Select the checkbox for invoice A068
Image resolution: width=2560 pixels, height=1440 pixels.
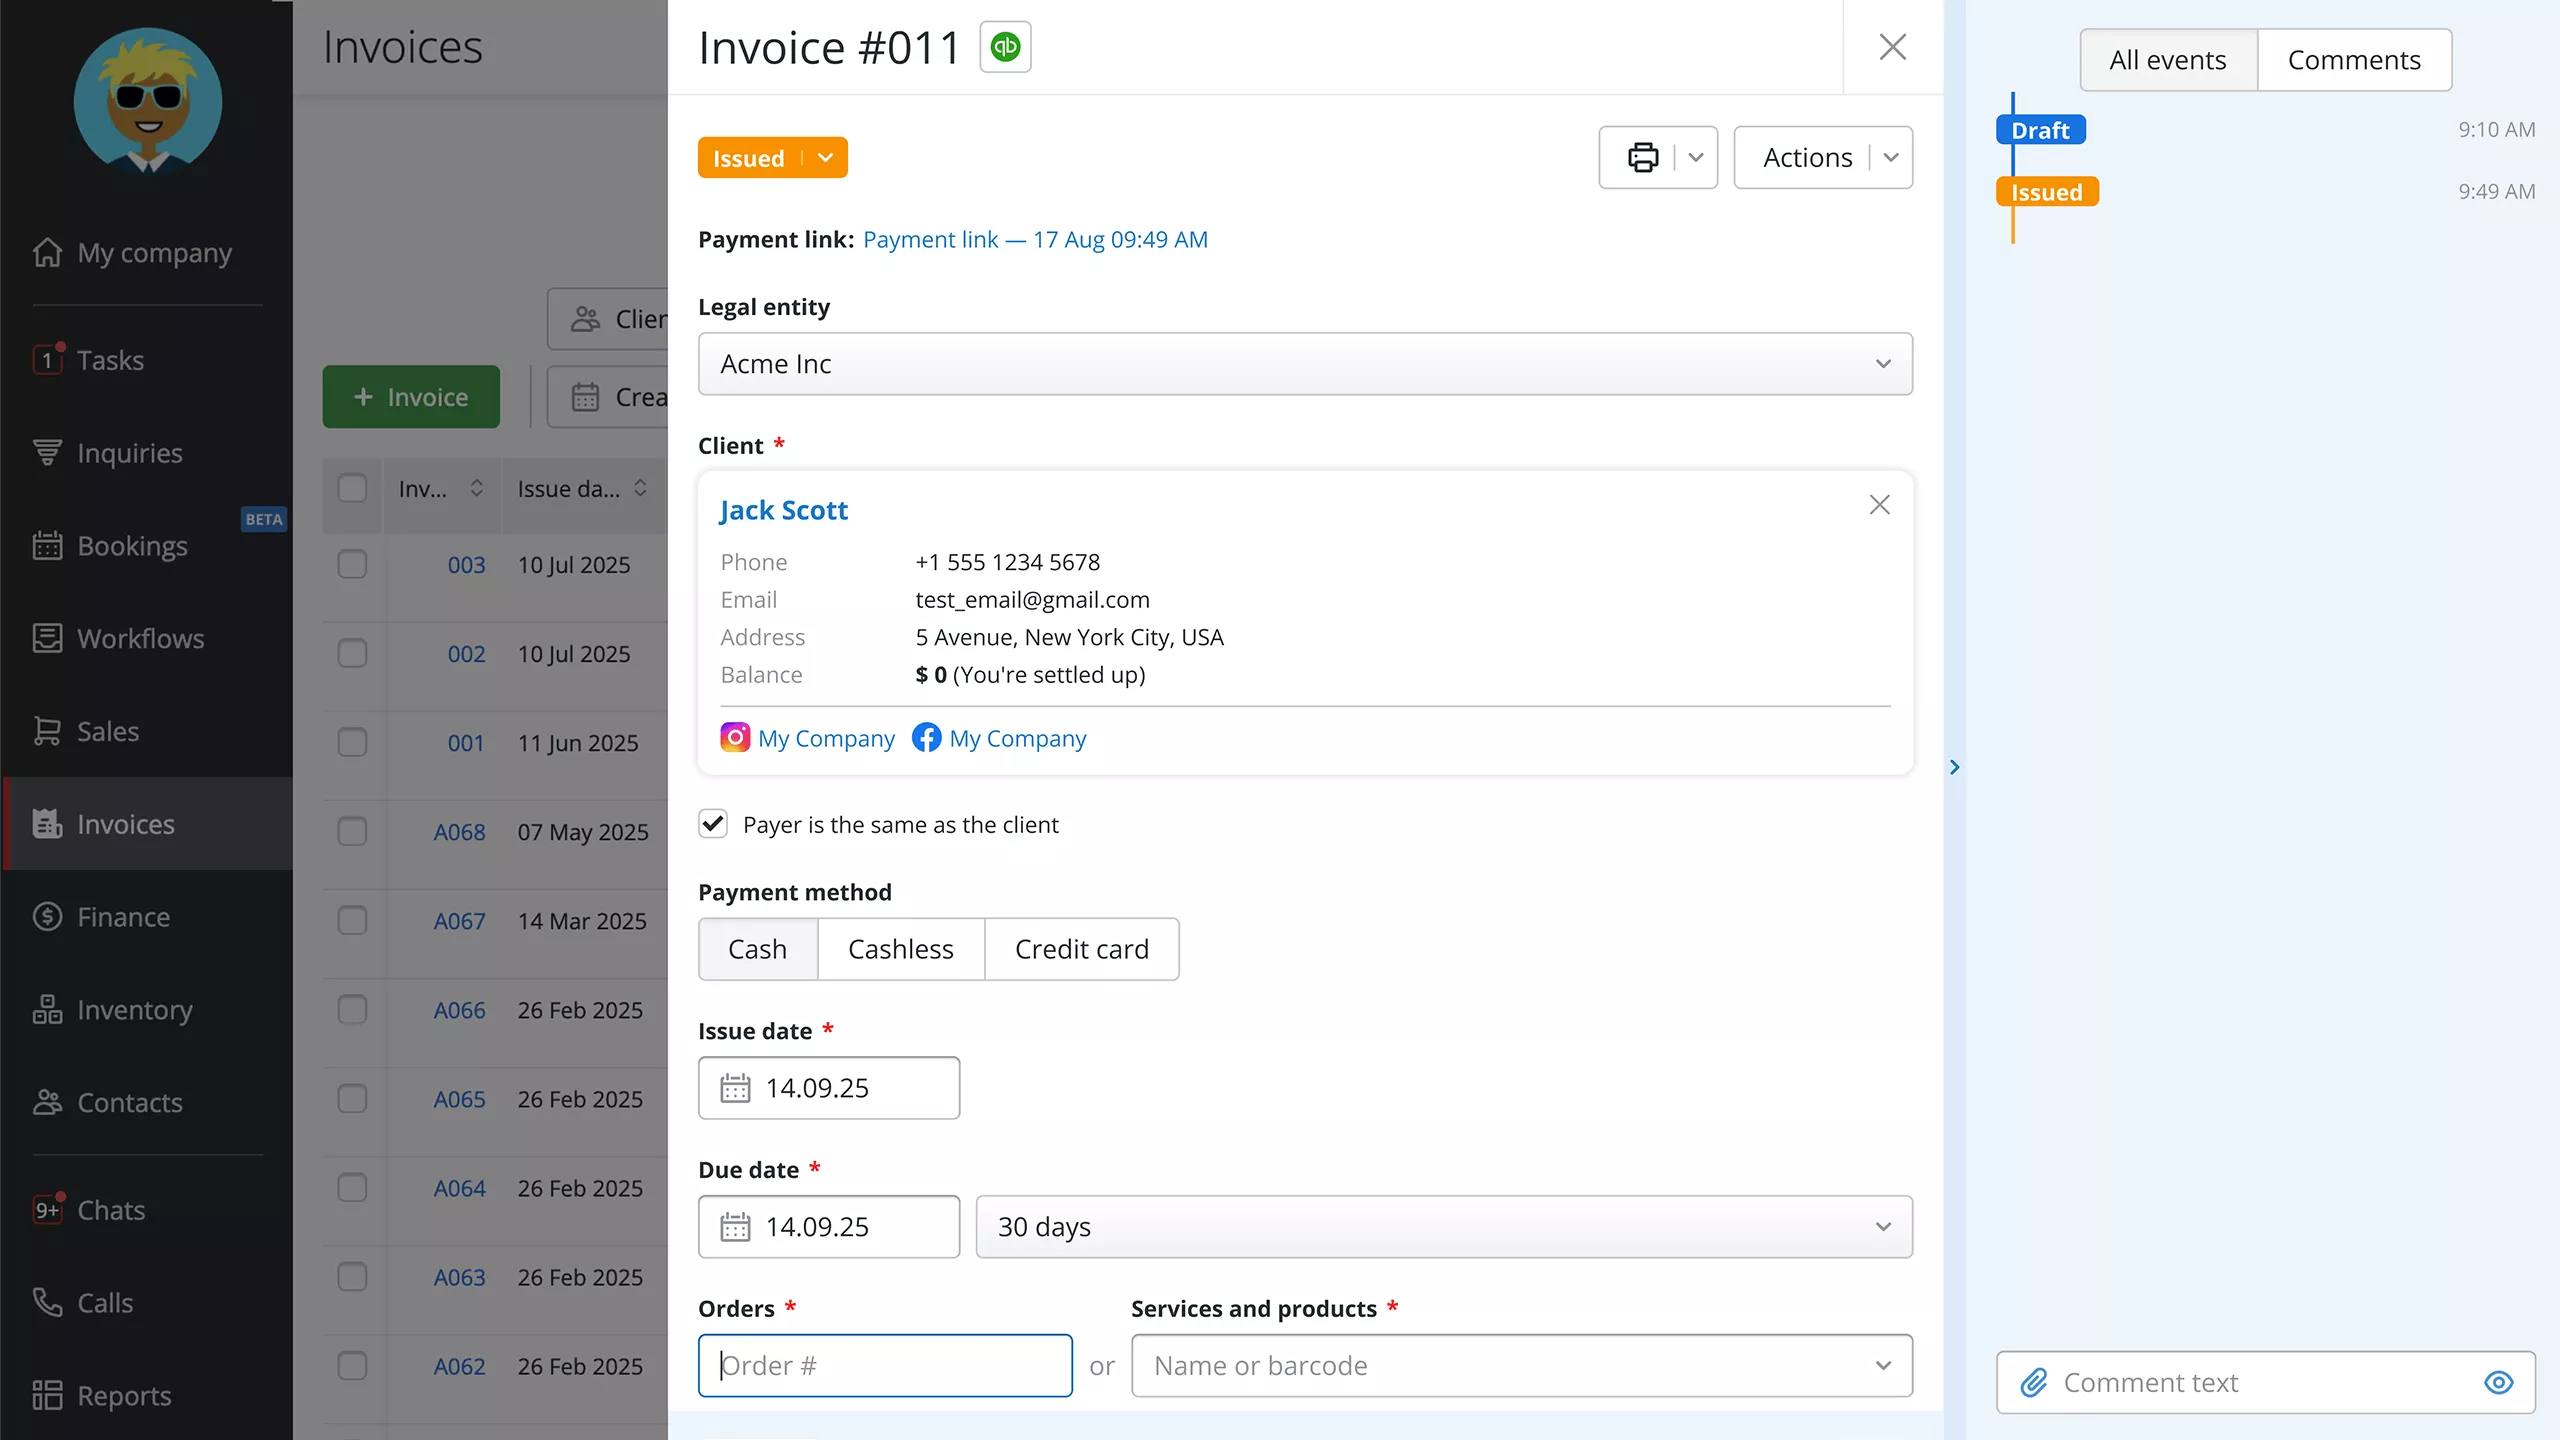[353, 831]
